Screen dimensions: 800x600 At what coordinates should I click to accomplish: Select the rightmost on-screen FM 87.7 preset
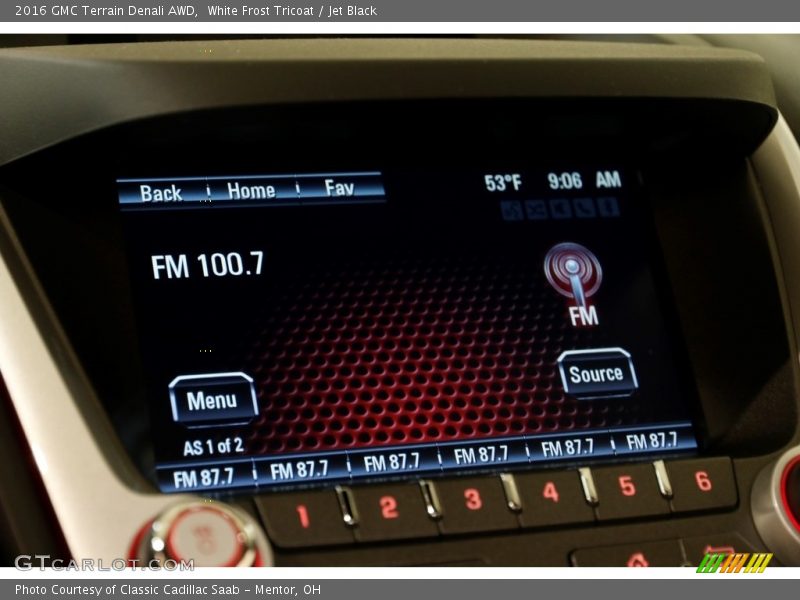[652, 441]
